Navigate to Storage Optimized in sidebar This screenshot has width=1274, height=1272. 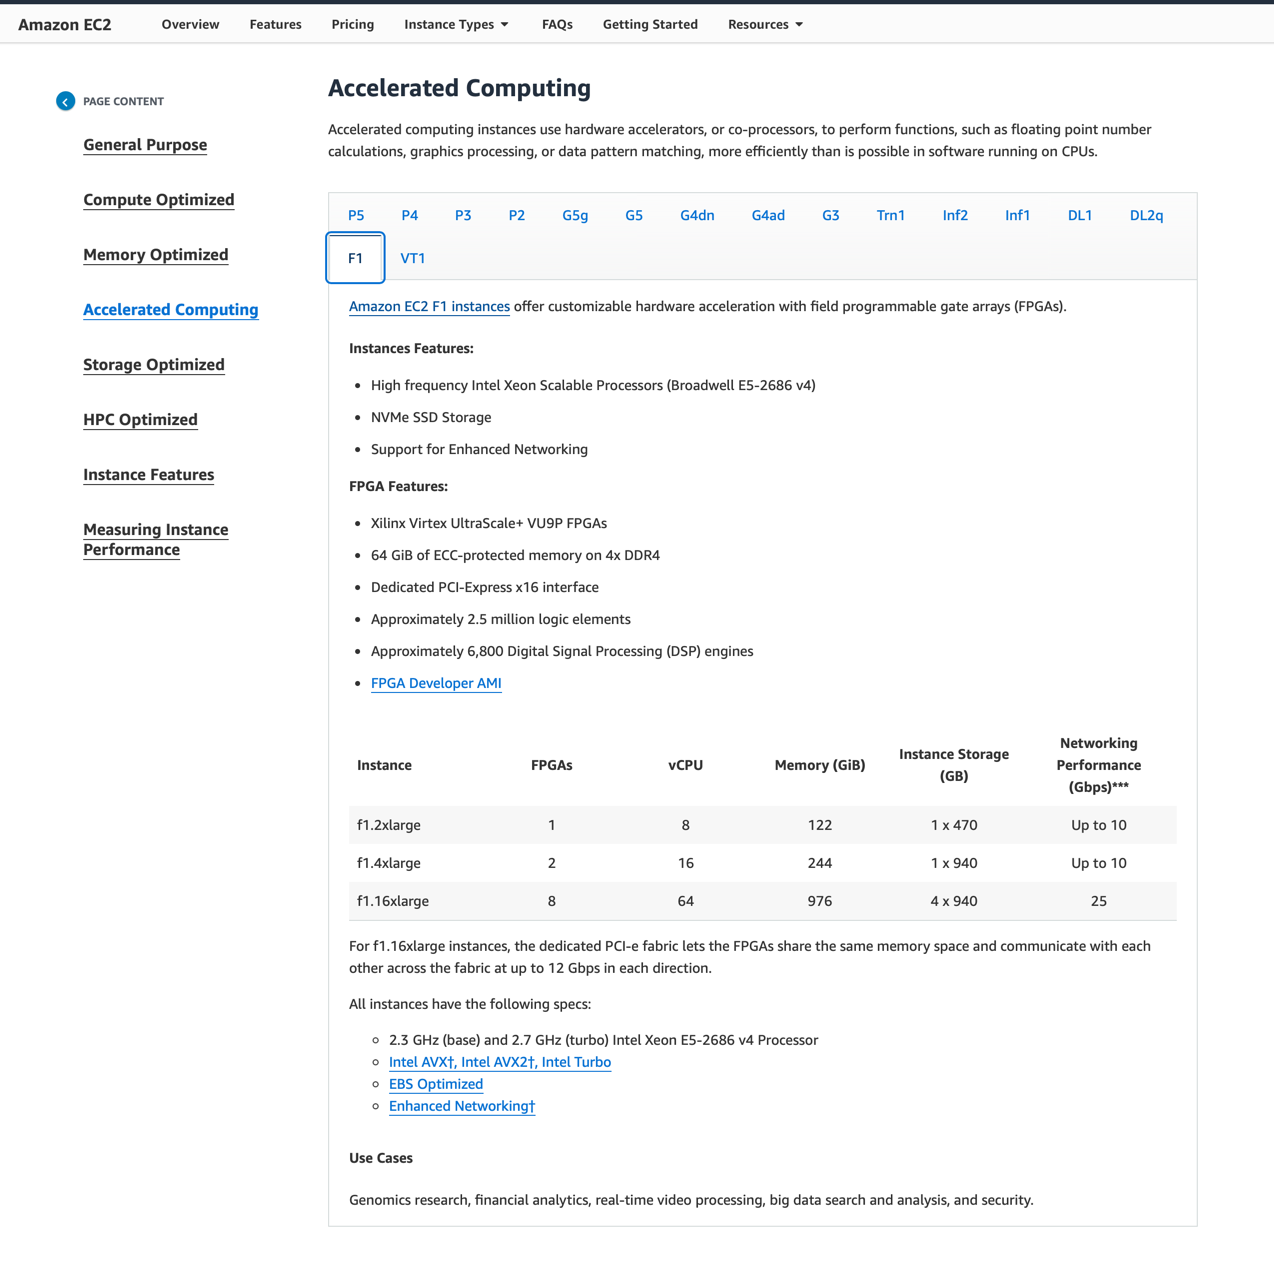coord(154,365)
